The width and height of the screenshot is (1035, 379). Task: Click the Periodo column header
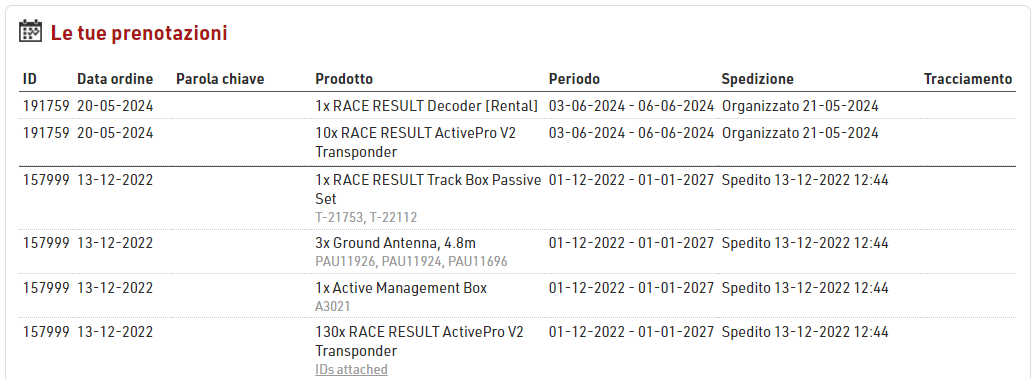(x=574, y=79)
